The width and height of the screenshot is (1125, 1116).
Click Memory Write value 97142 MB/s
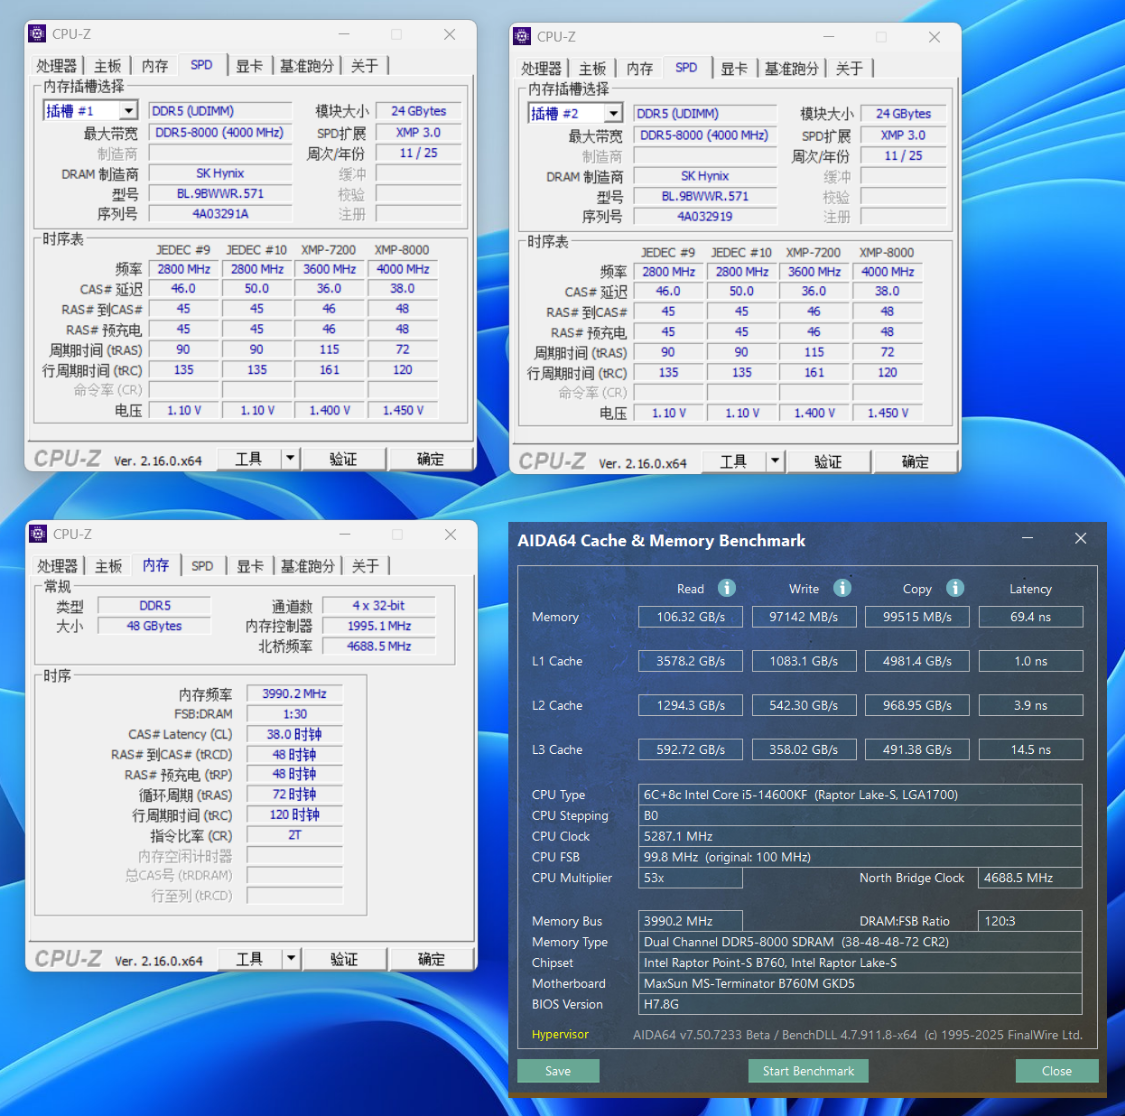pyautogui.click(x=804, y=616)
